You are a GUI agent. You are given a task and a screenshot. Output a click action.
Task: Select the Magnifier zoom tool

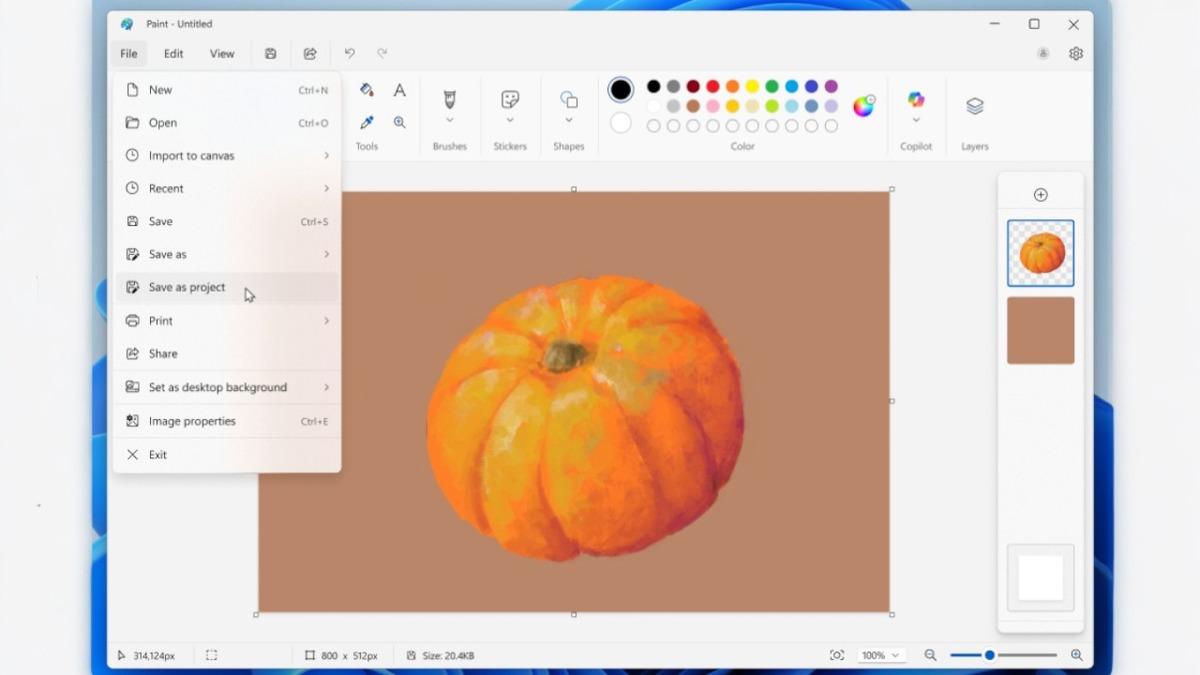399,123
